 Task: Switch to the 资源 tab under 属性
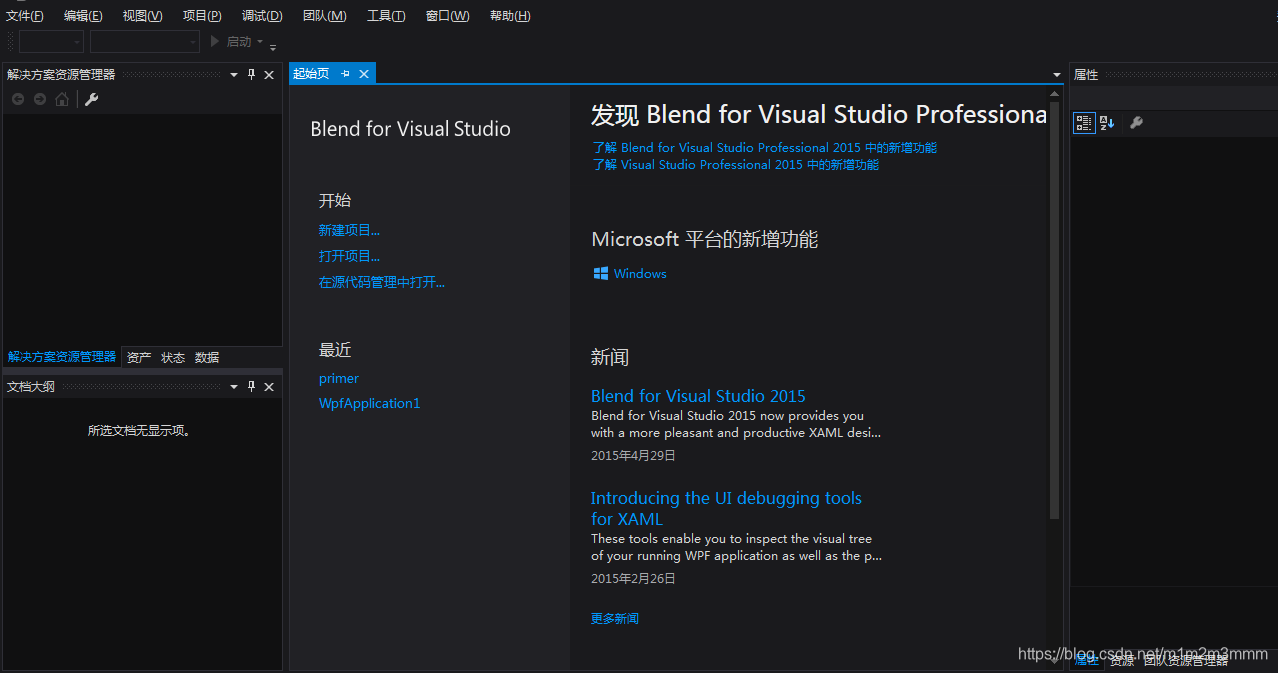[x=1122, y=661]
